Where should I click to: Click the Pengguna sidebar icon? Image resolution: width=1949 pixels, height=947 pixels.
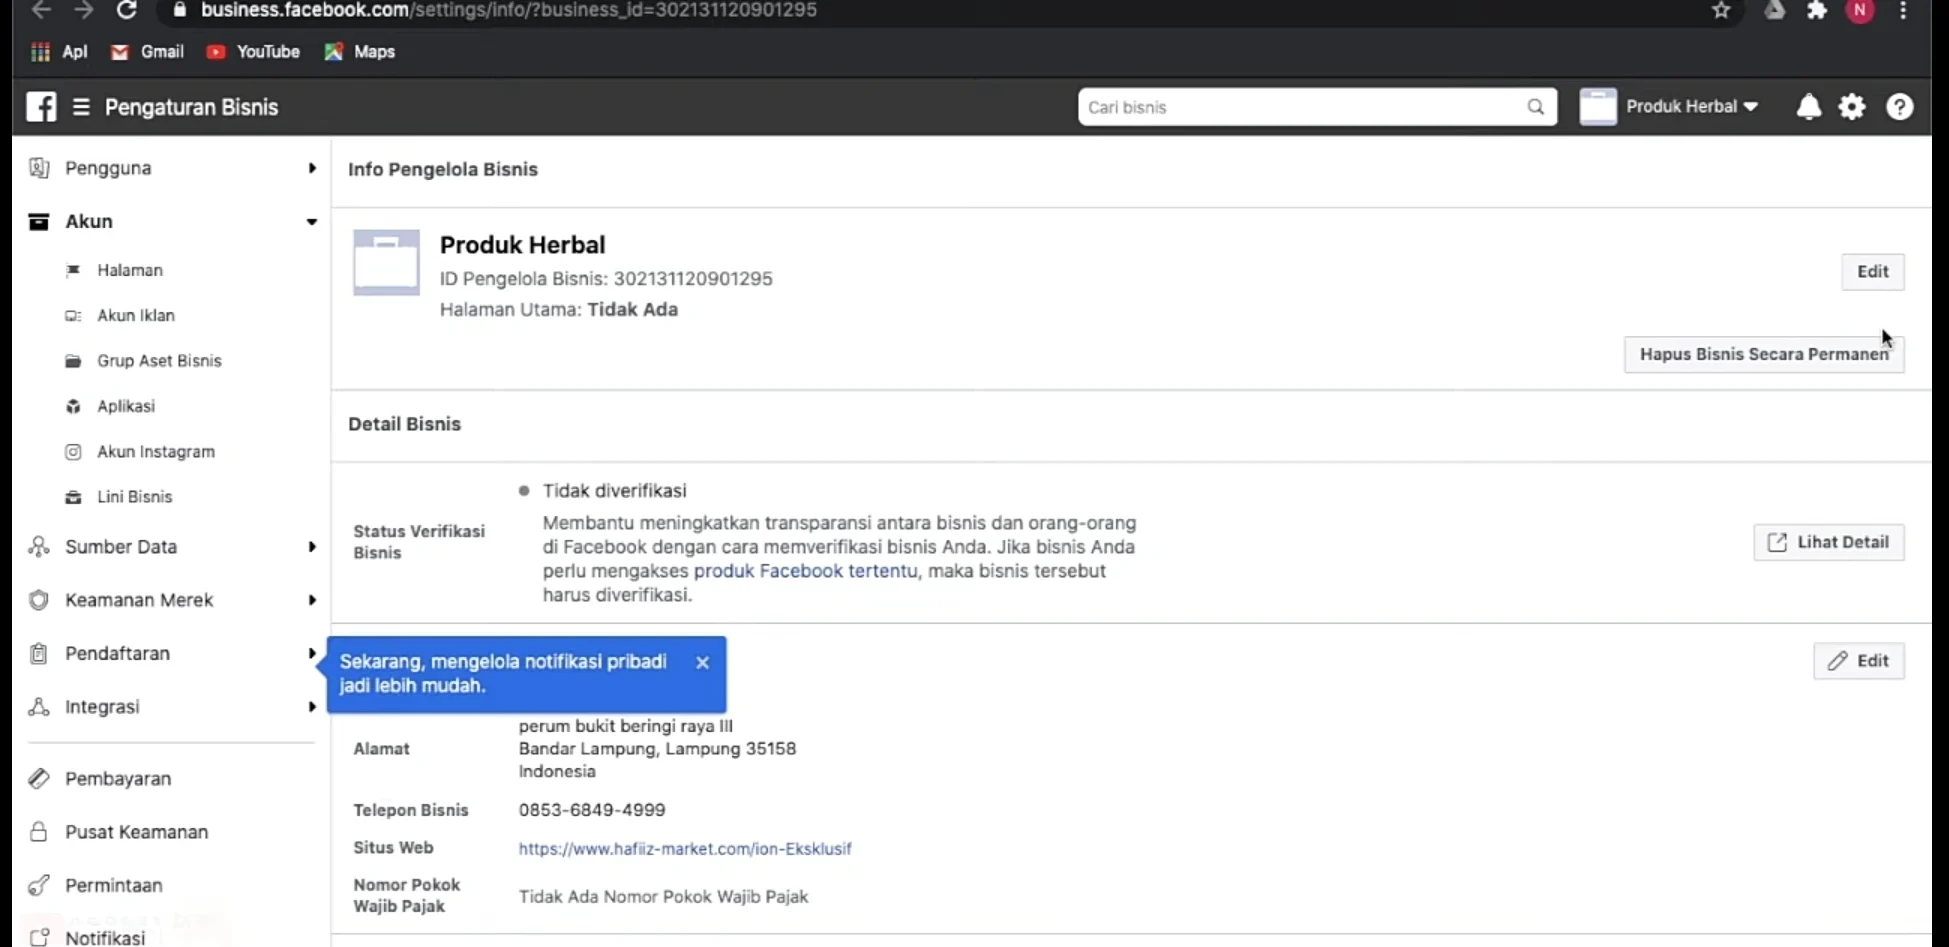pyautogui.click(x=39, y=168)
